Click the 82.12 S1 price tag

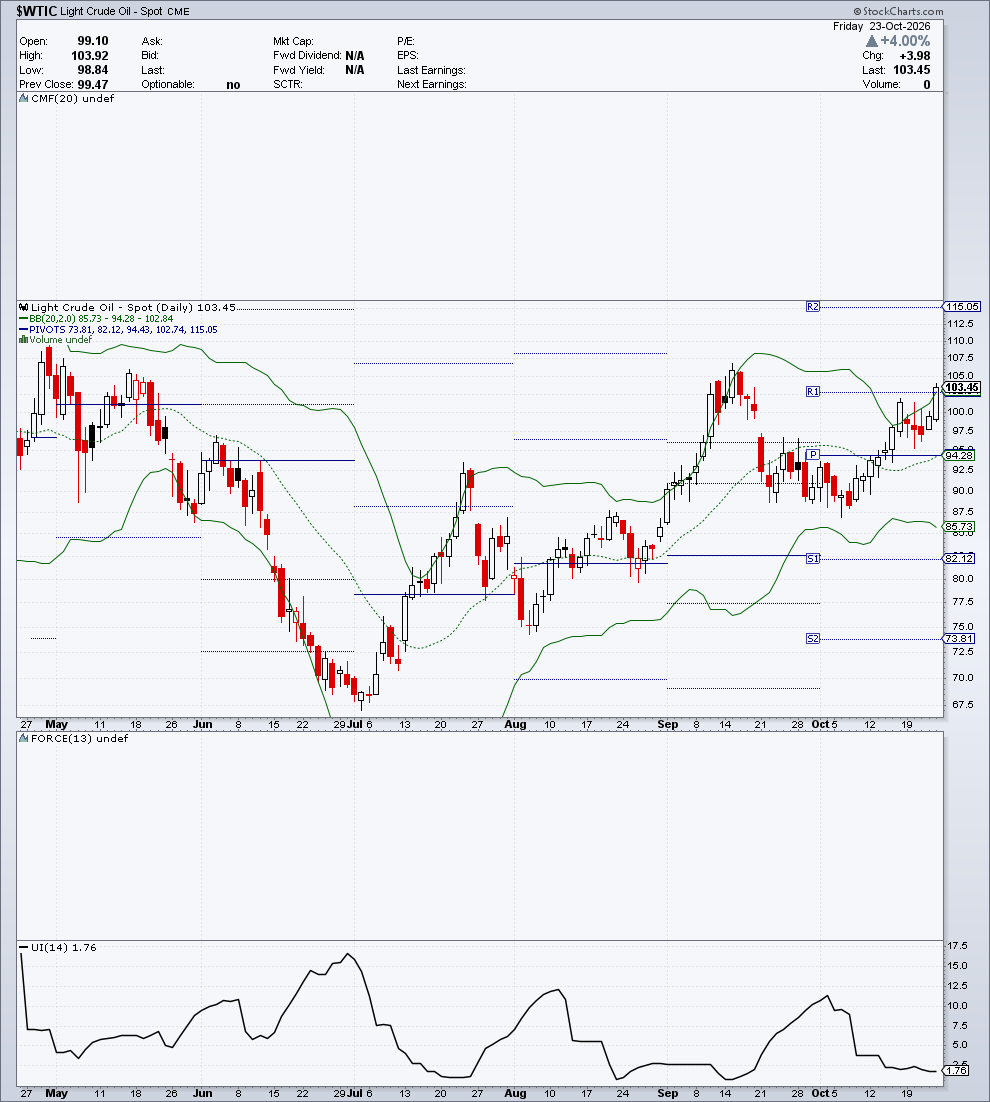(959, 559)
